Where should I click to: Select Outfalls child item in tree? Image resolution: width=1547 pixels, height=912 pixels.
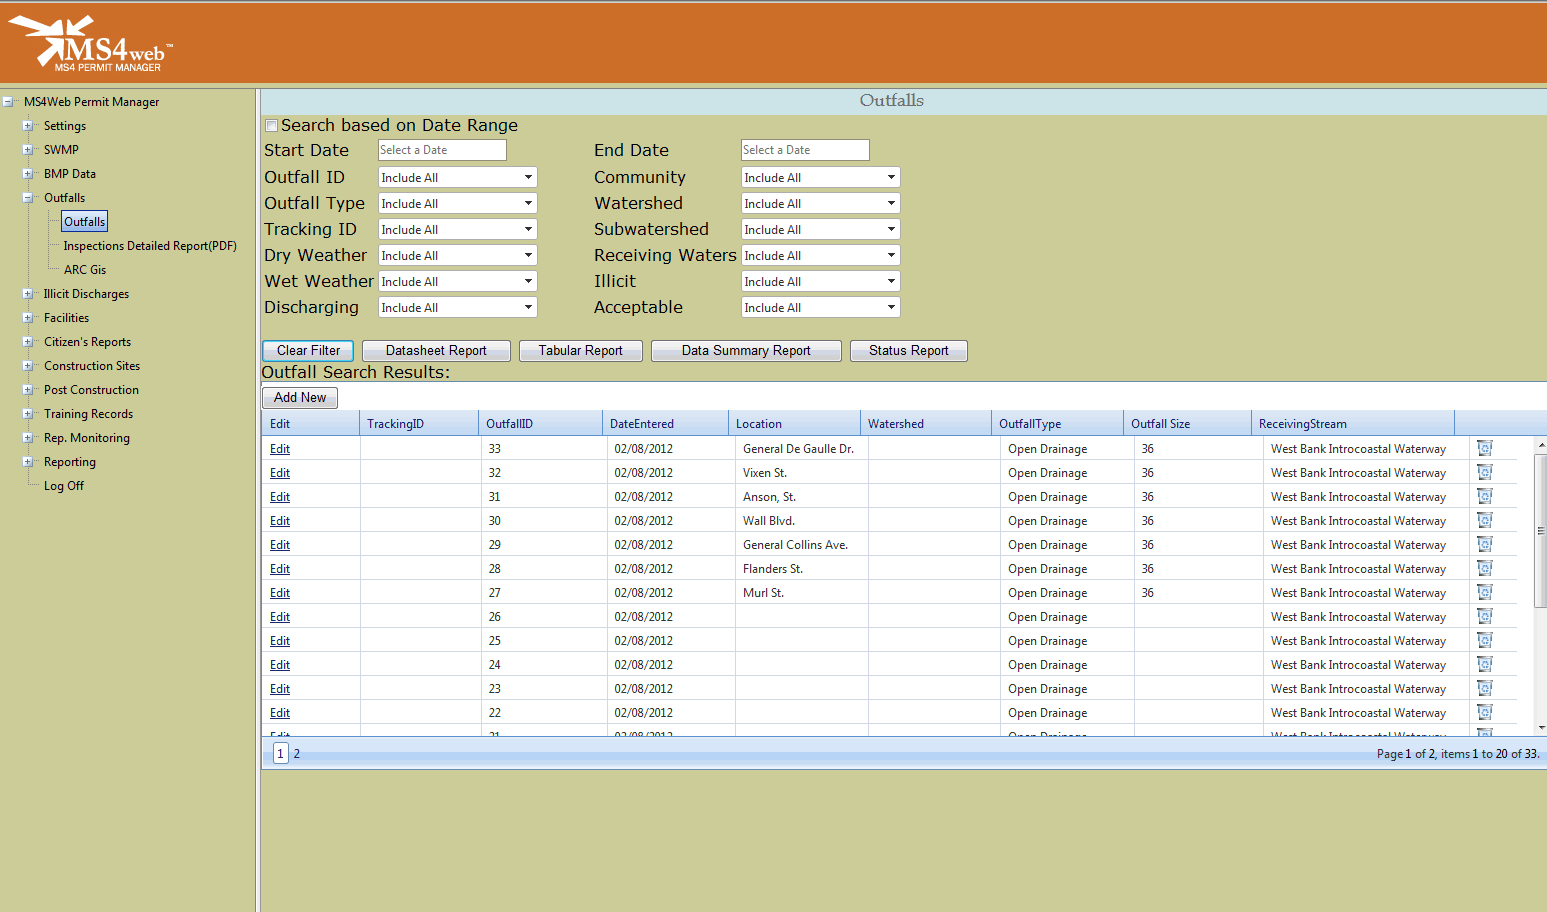point(85,222)
